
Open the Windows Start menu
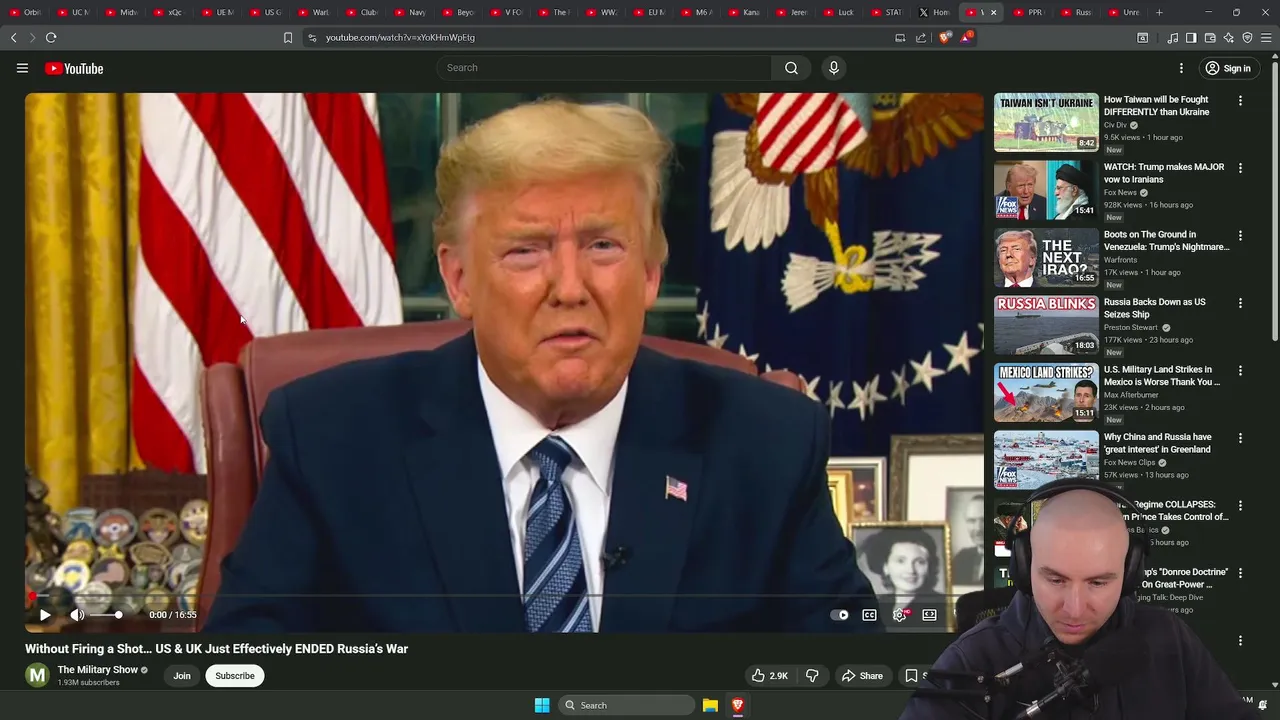[542, 705]
